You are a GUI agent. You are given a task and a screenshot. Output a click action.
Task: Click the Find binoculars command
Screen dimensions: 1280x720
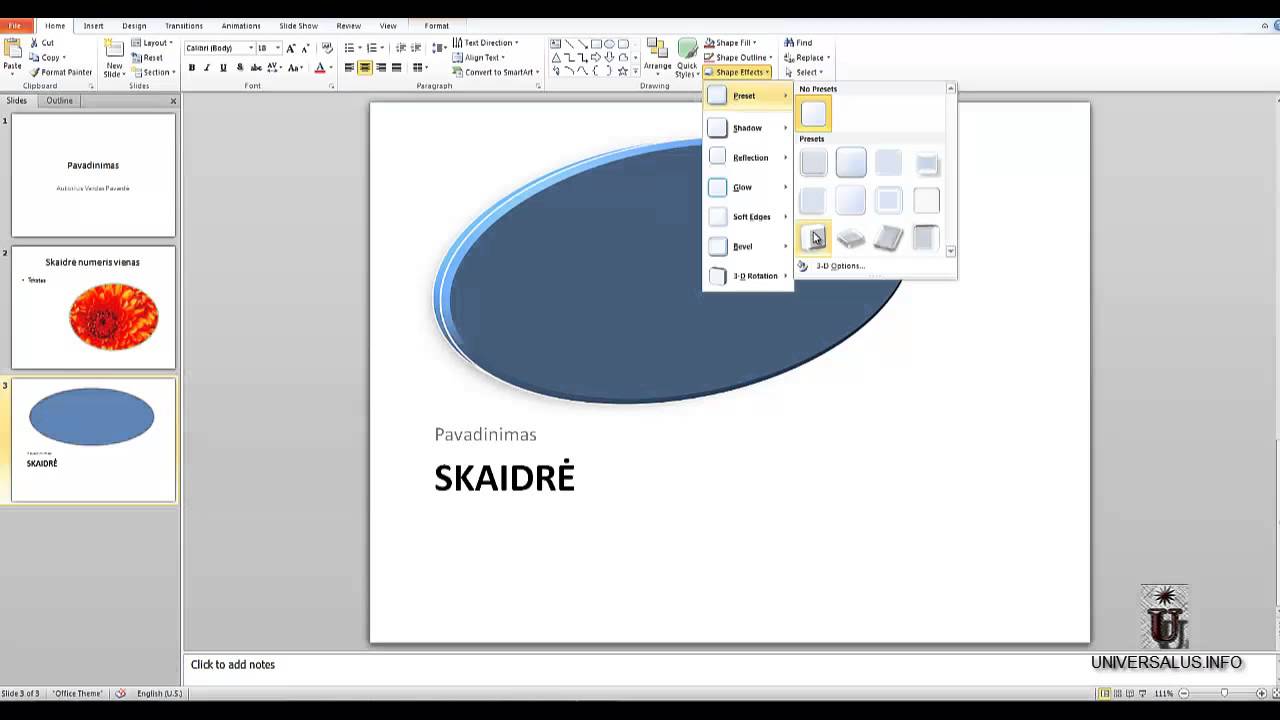[798, 43]
